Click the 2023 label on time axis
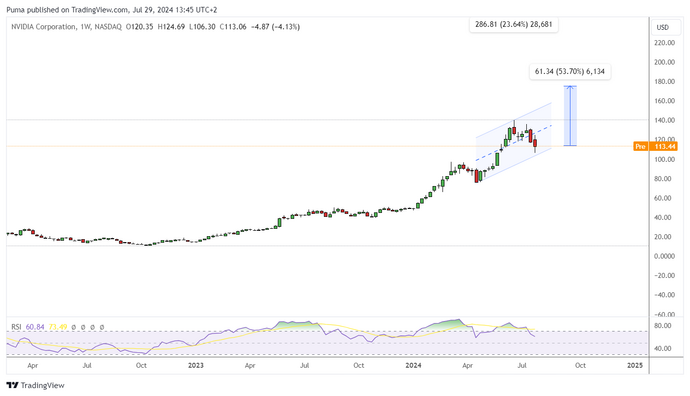The height and width of the screenshot is (396, 690). (196, 365)
